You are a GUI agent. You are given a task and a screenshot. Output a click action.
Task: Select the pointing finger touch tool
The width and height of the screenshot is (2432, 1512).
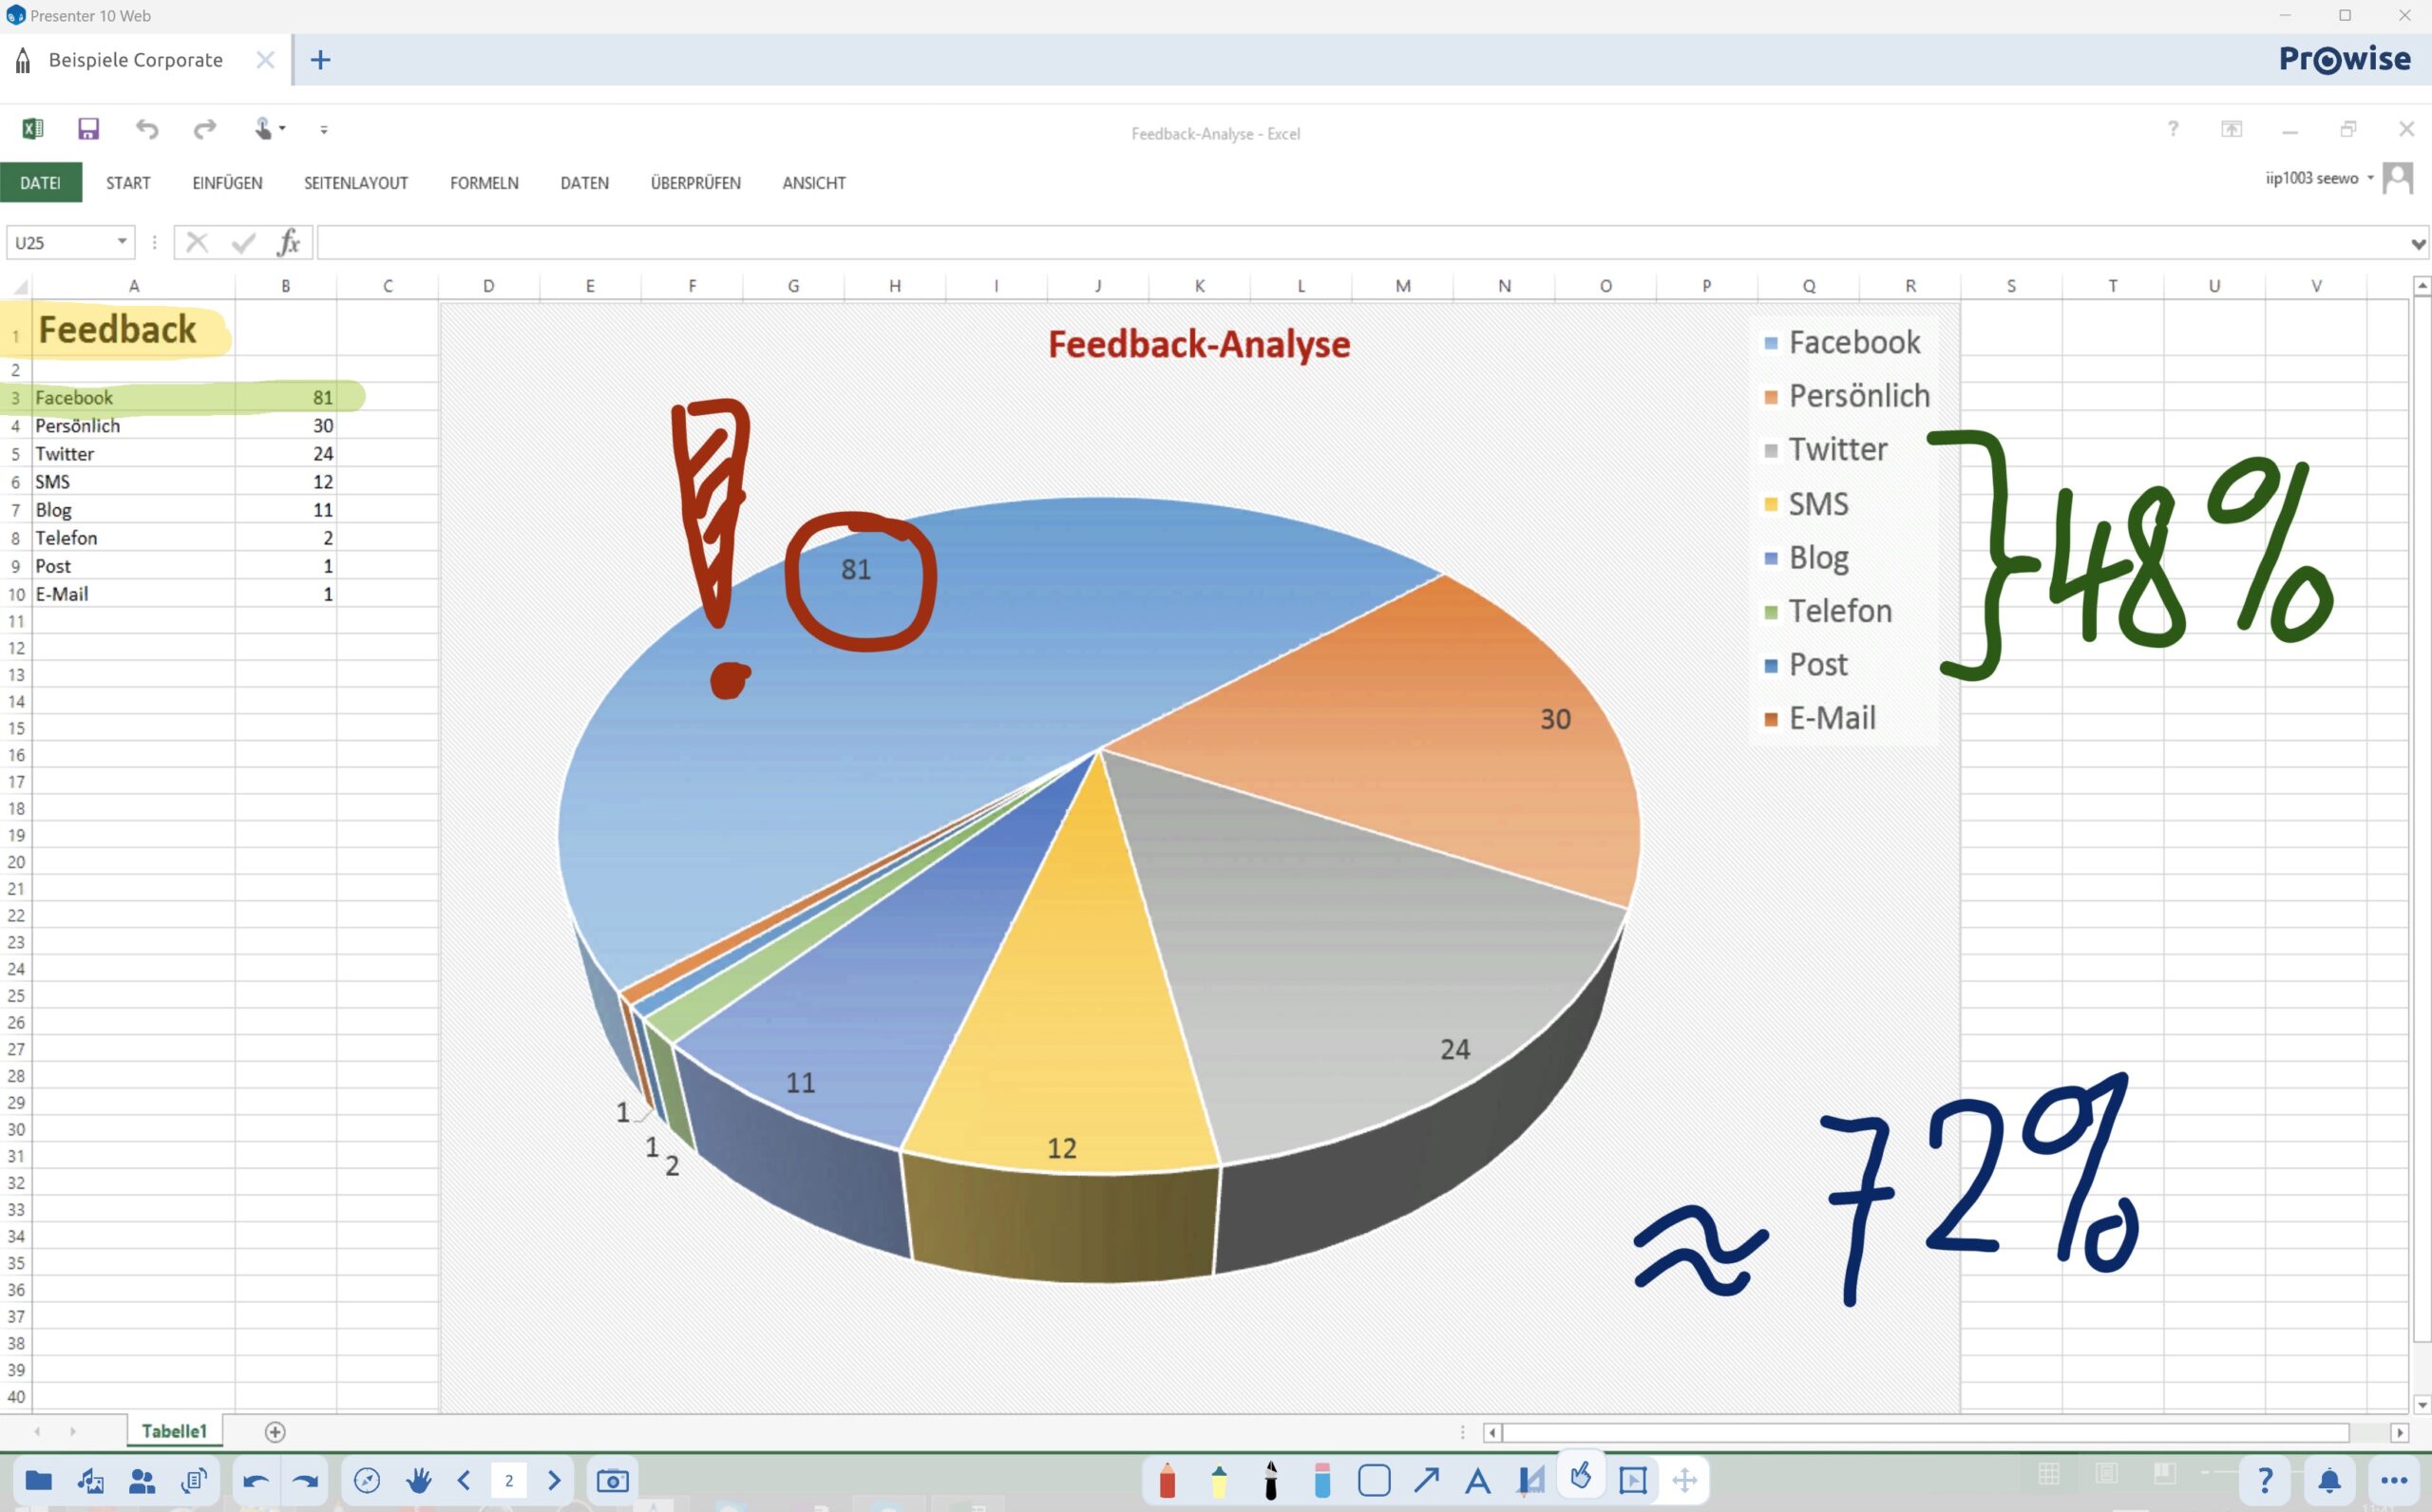click(1581, 1476)
